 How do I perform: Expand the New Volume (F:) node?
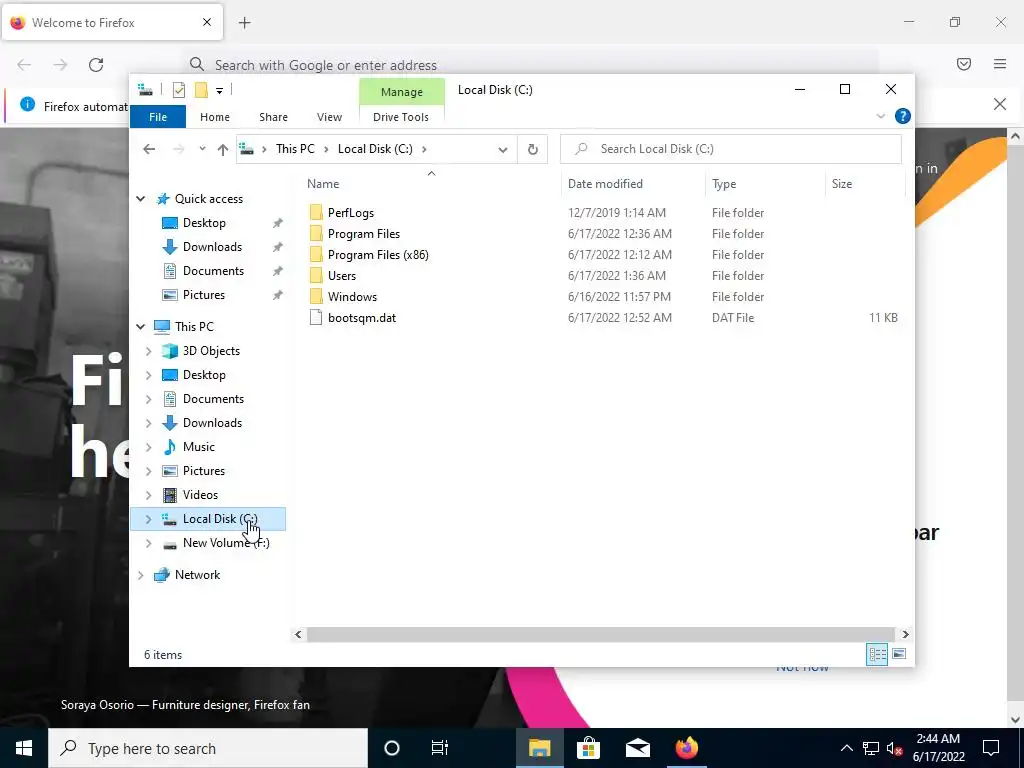point(148,543)
